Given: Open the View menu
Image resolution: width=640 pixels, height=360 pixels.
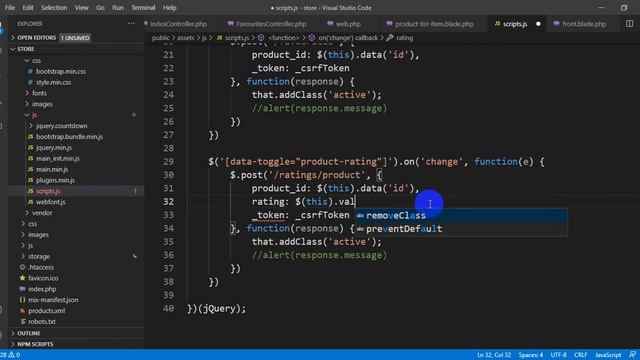Looking at the screenshot, I should click(x=81, y=8).
